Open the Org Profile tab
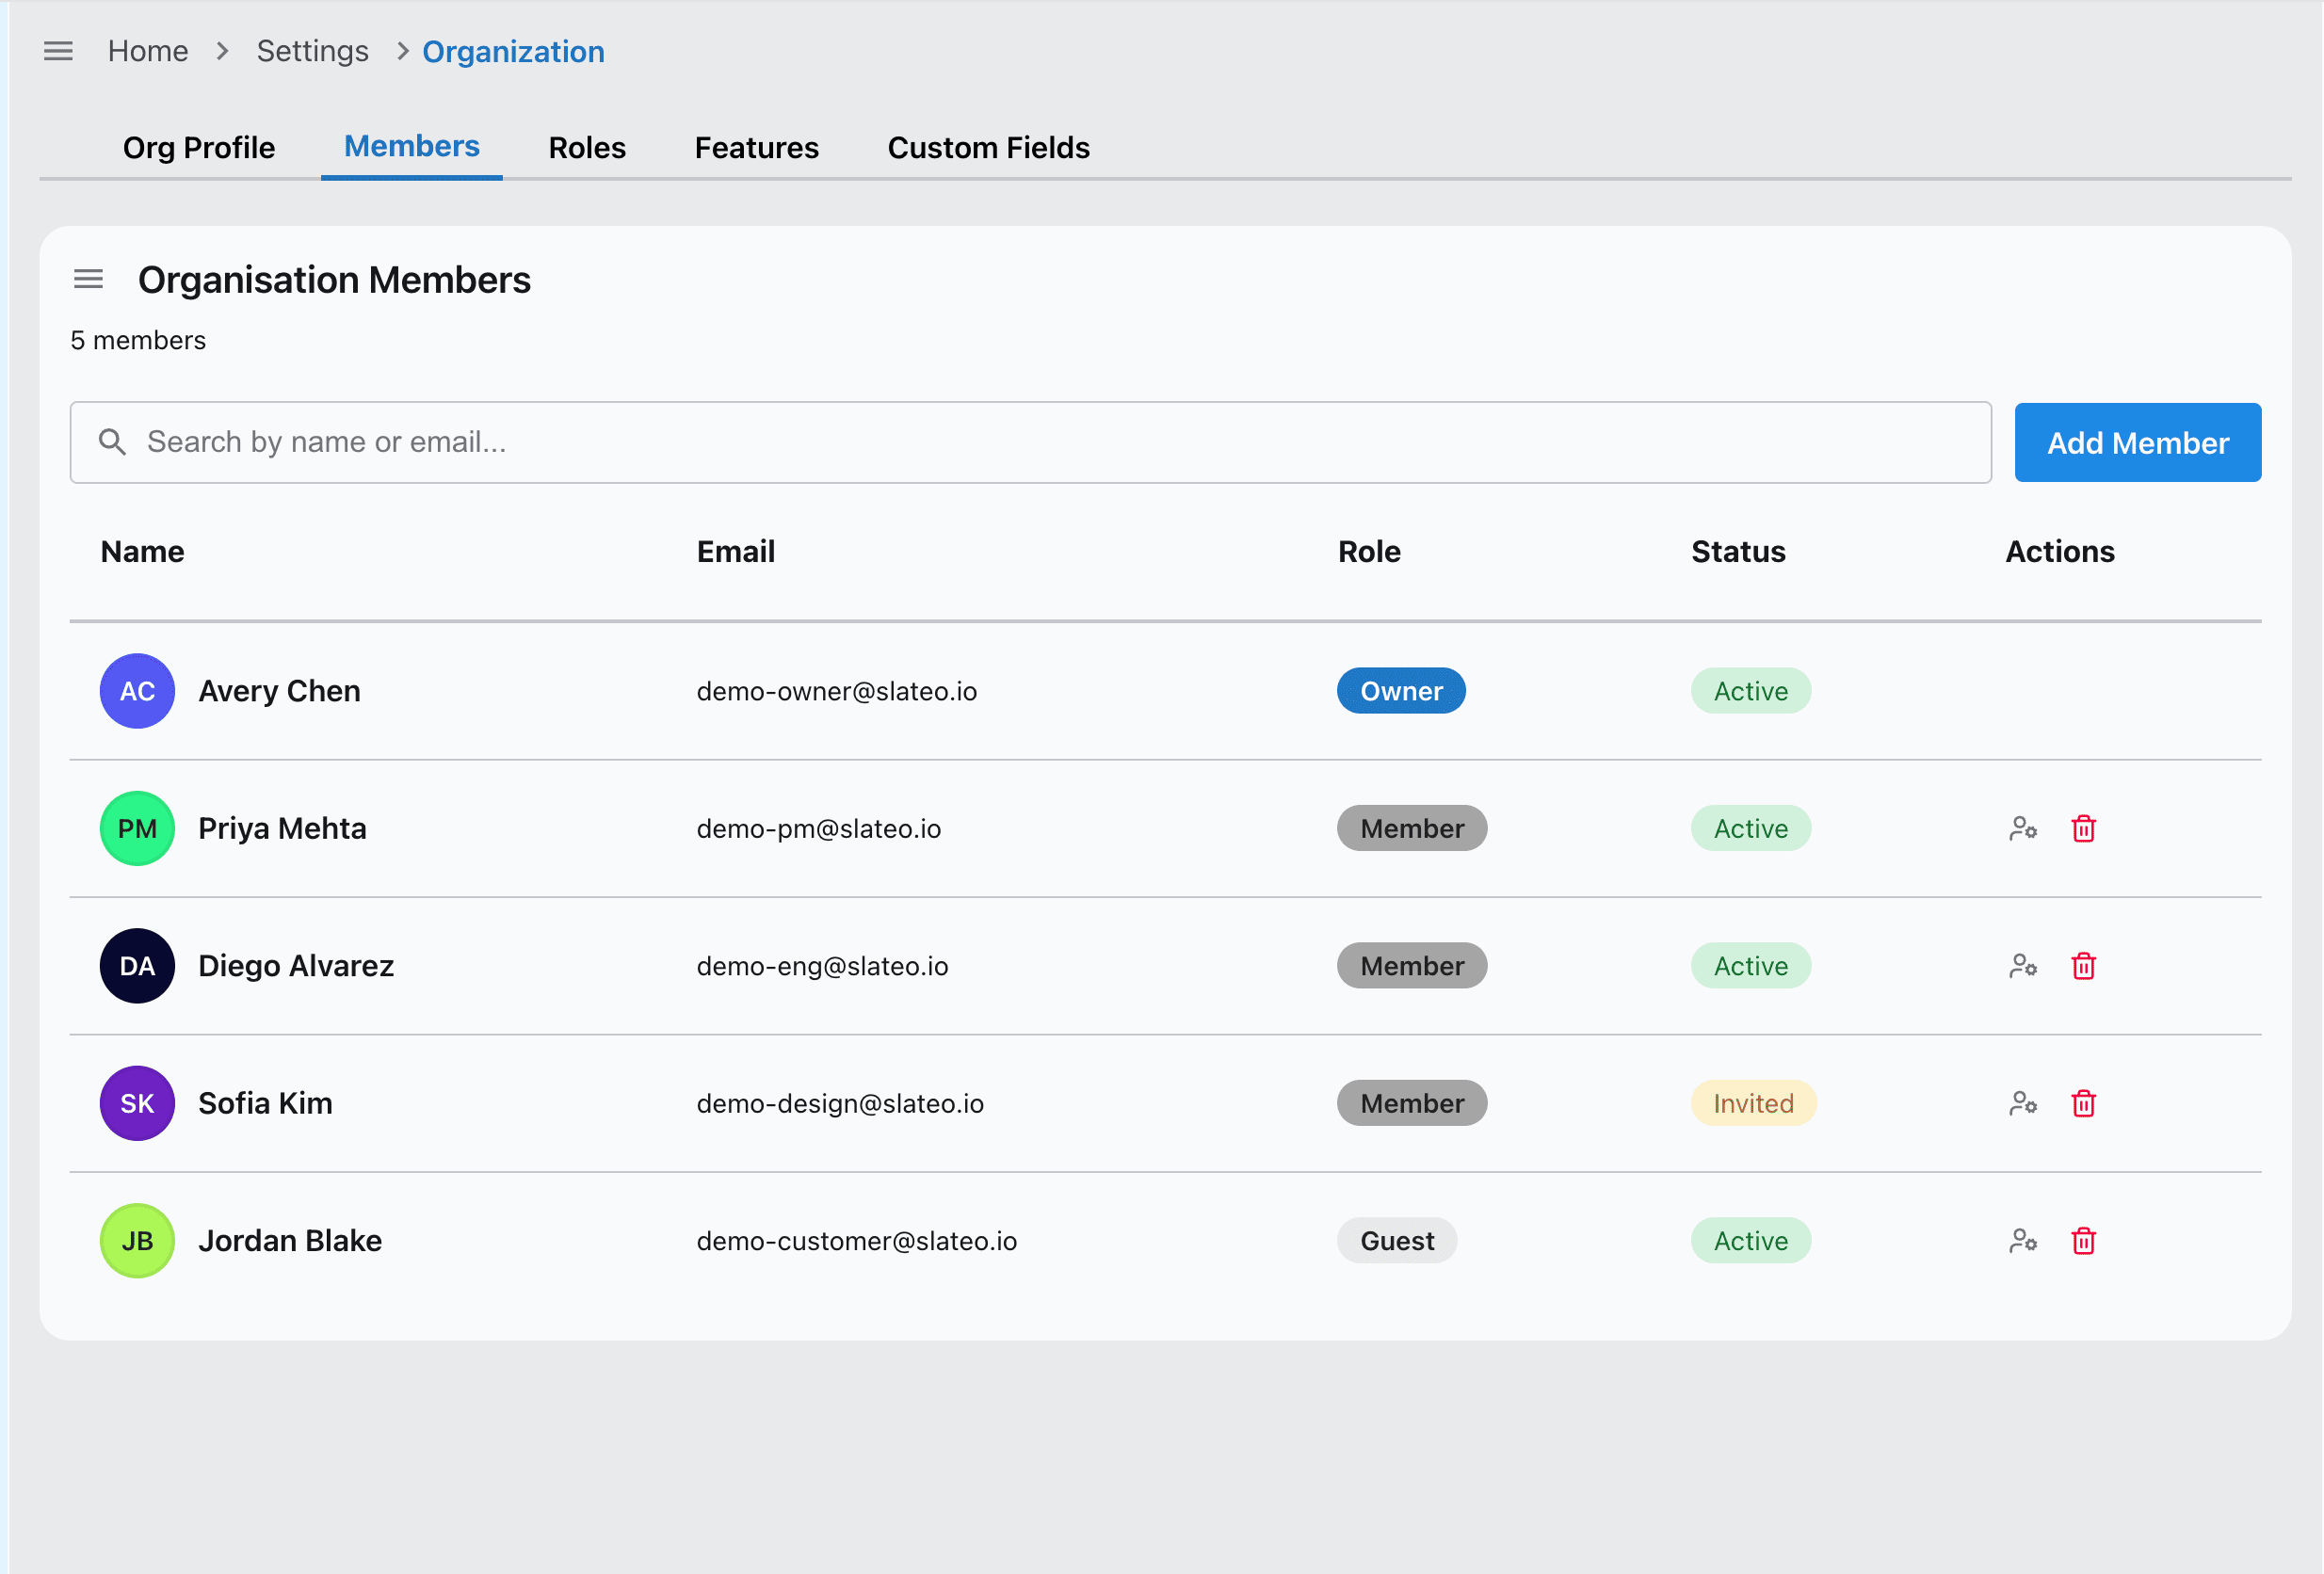Screen dimensions: 2324x1574 click(199, 148)
